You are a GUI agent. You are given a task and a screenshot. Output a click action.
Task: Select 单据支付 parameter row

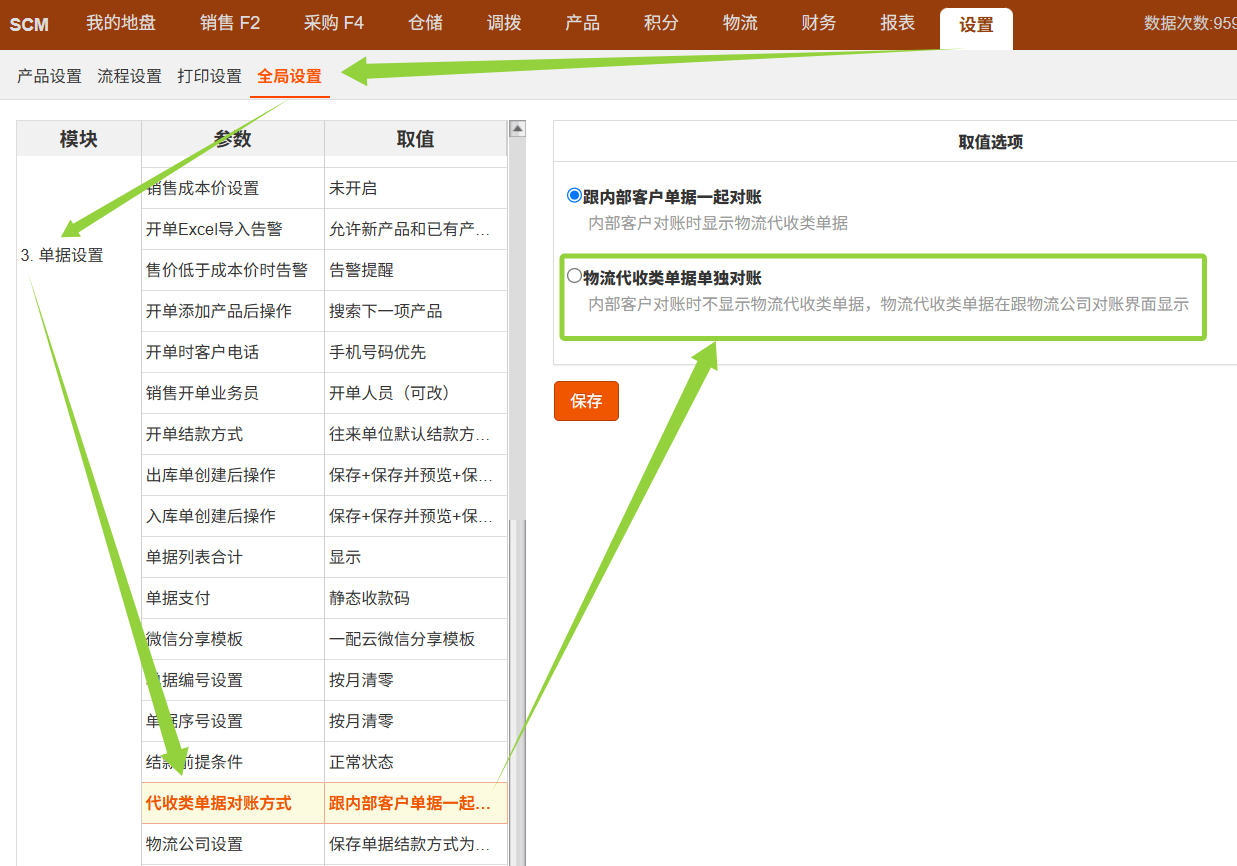179,598
